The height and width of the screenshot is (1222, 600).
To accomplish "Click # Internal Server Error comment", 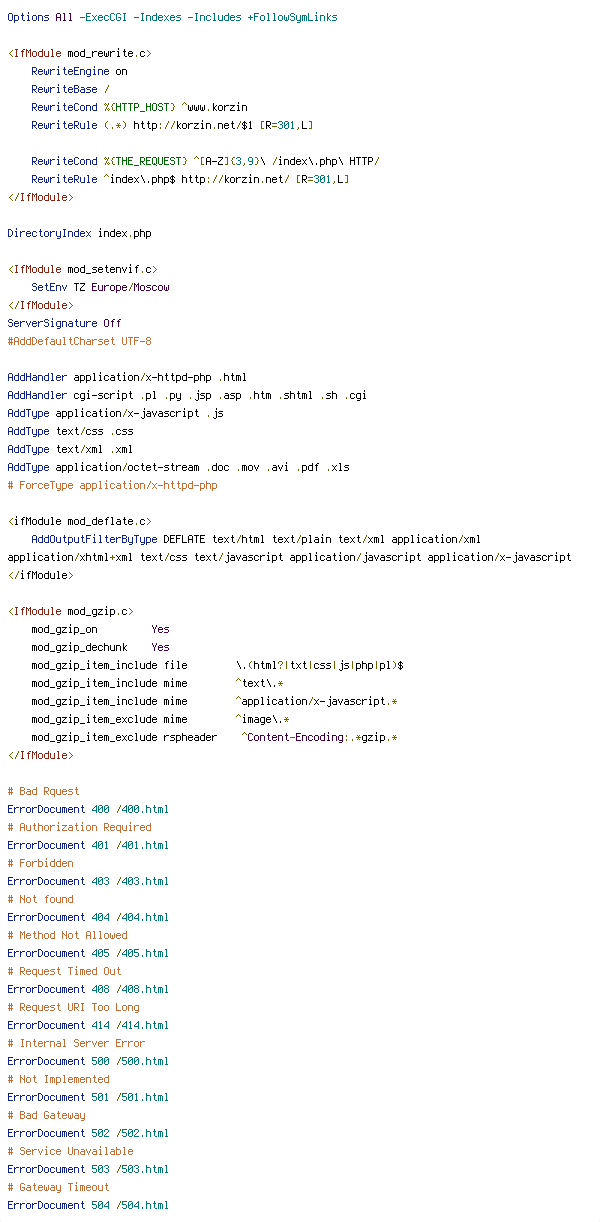I will click(76, 1043).
